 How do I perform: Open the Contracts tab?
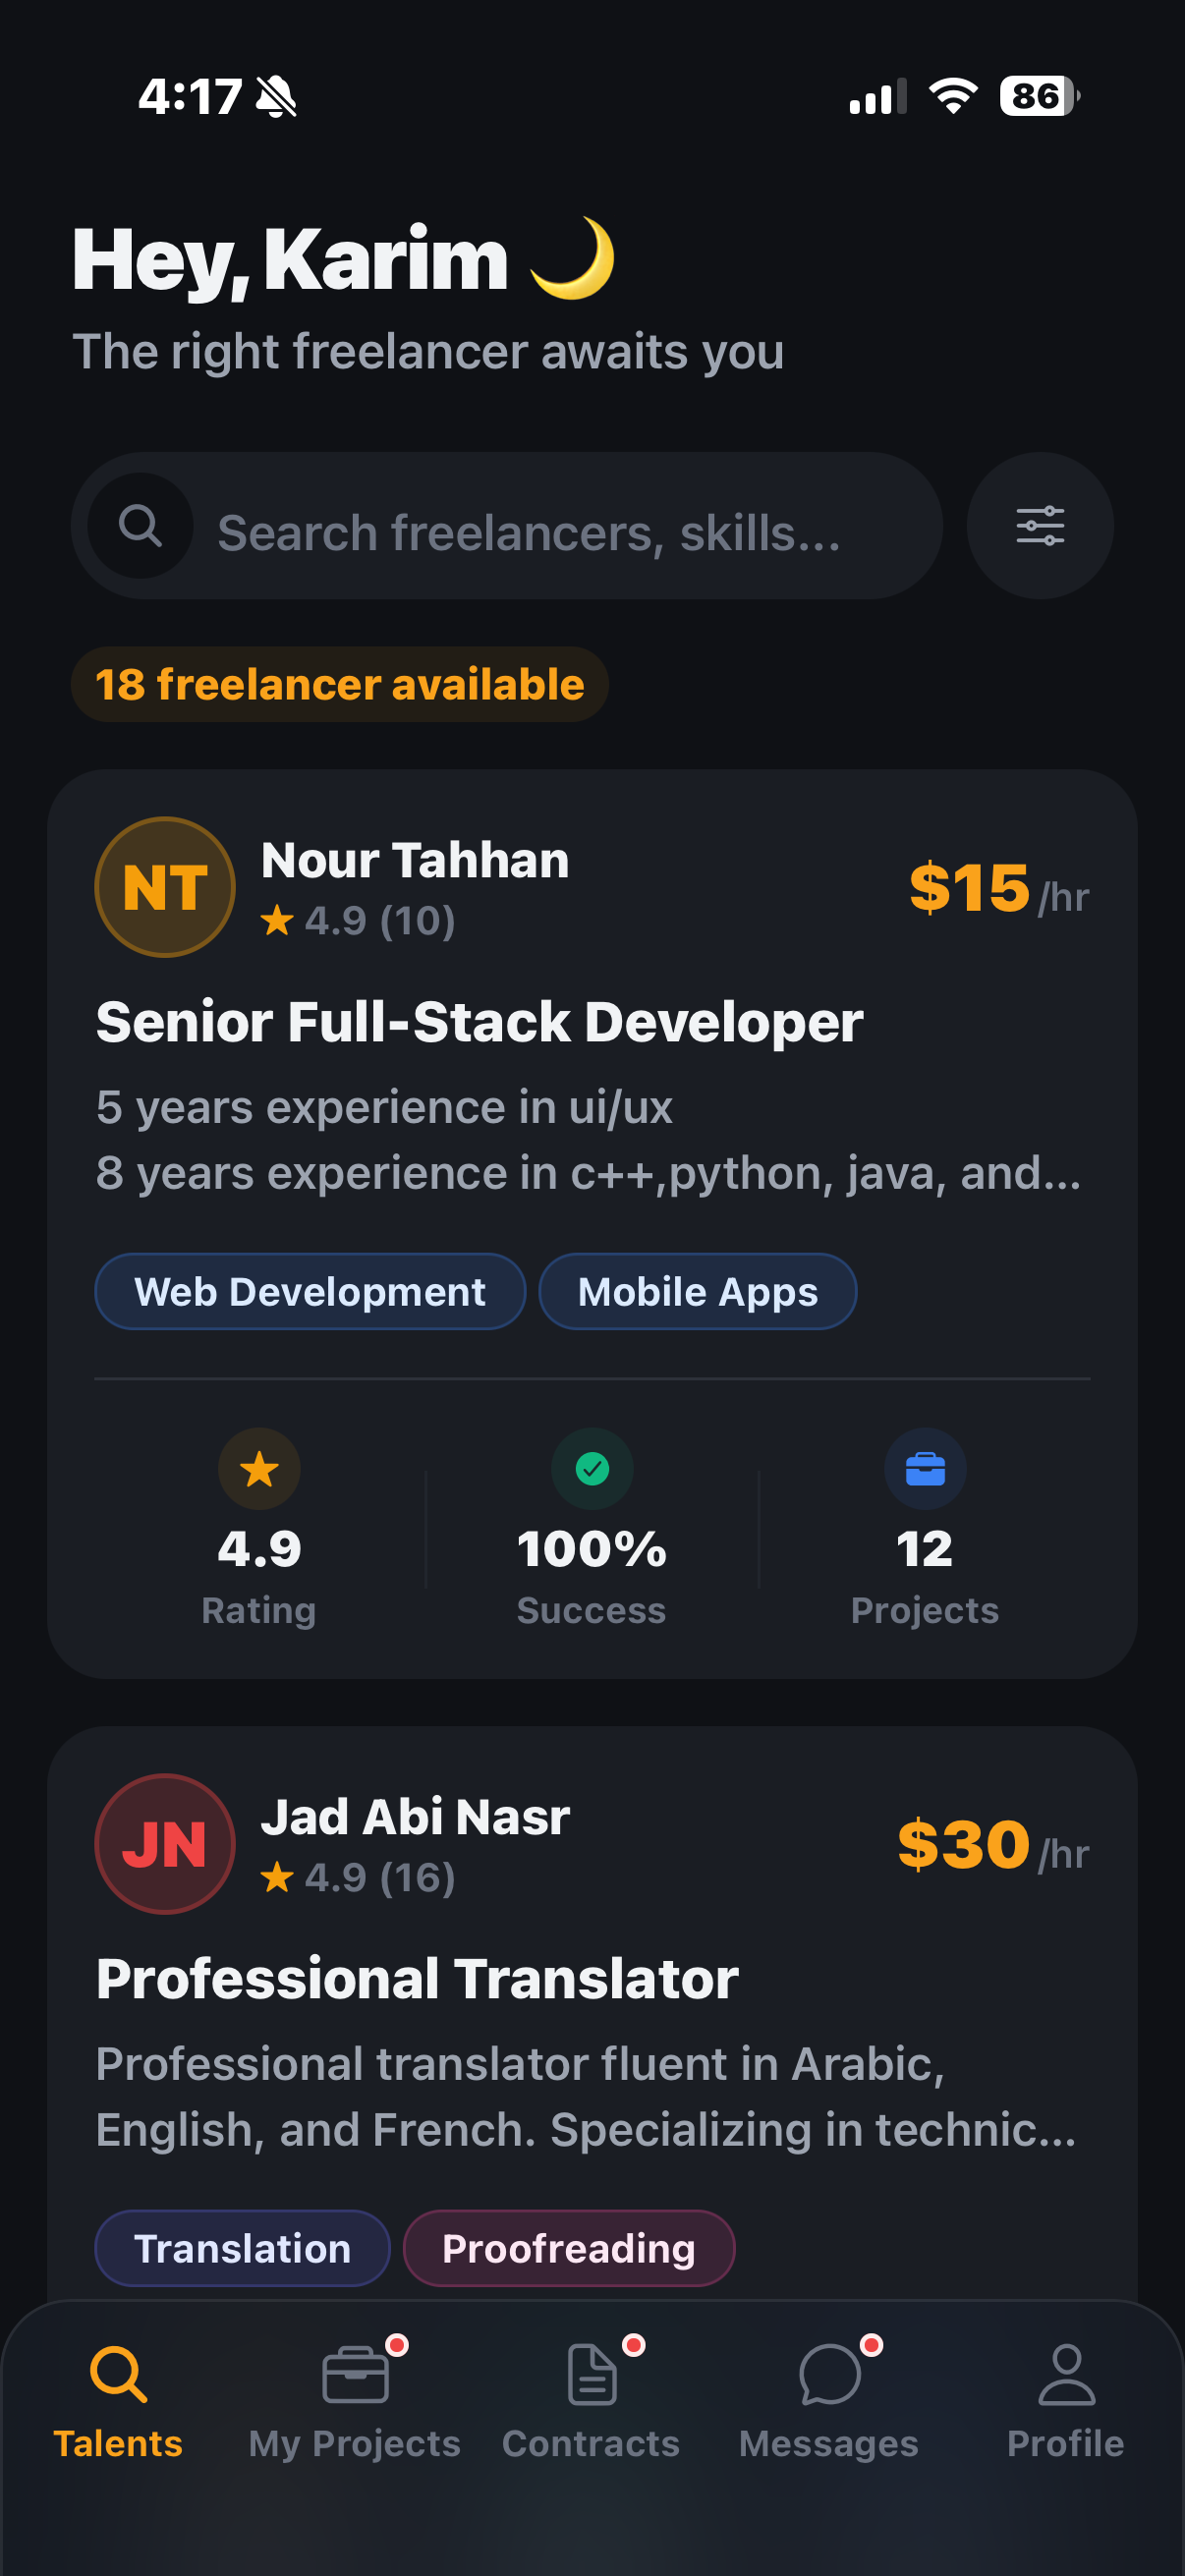(591, 2400)
